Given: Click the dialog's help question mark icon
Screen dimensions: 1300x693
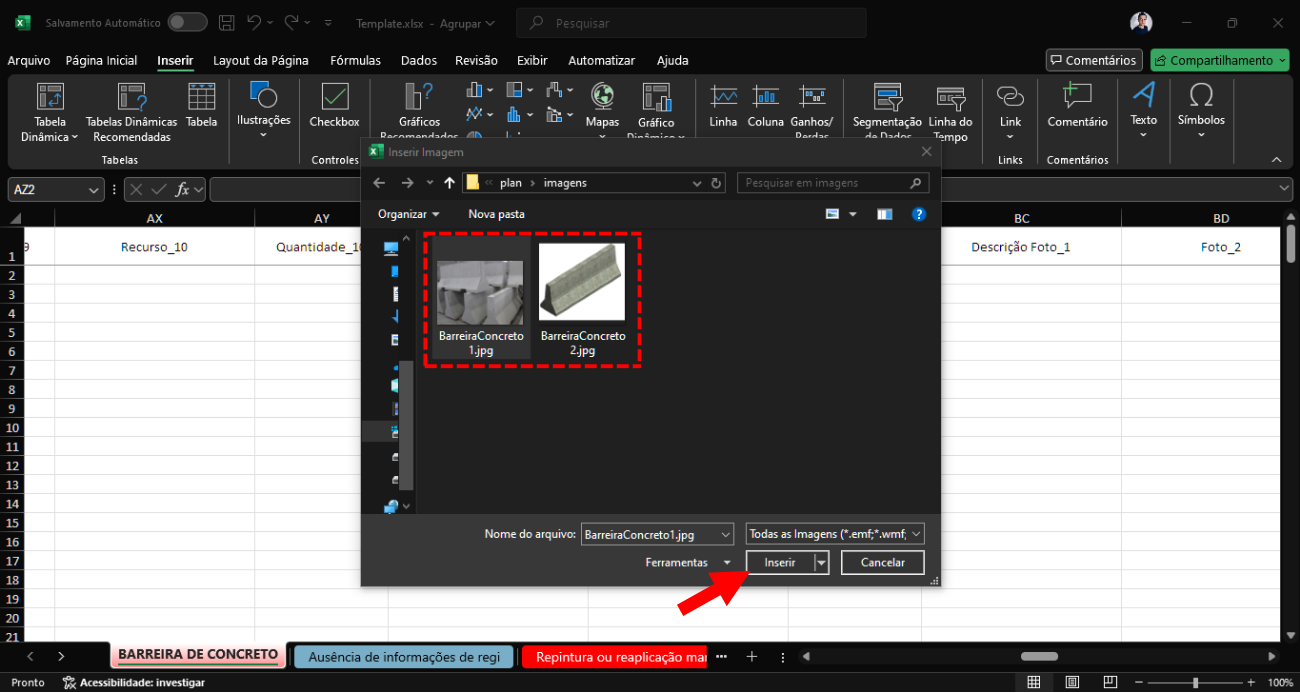Looking at the screenshot, I should 919,214.
